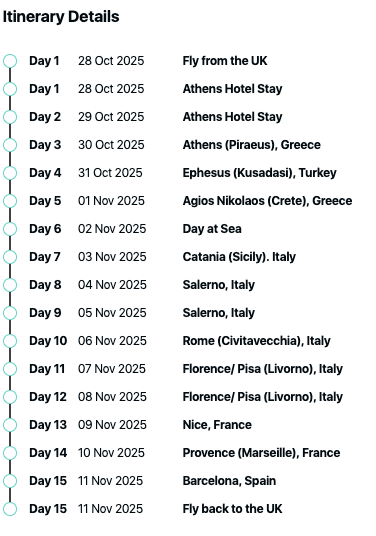Viewport: 376px width, 536px height.
Task: Select the Day at Sea entry
Action: 212,229
